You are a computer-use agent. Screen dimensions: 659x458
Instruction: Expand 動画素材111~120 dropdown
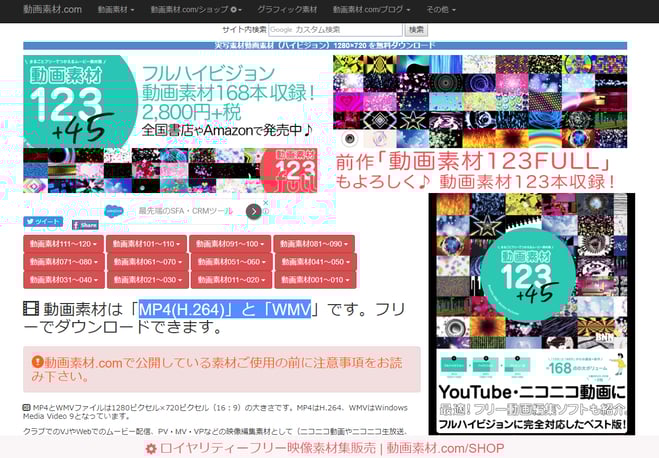coord(63,244)
